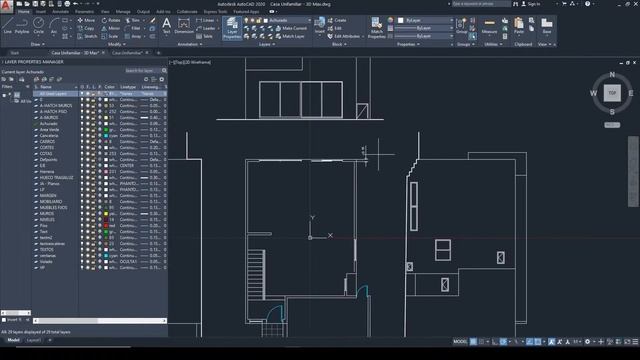Select the Circle tool
This screenshot has width=640, height=360.
tap(38, 26)
